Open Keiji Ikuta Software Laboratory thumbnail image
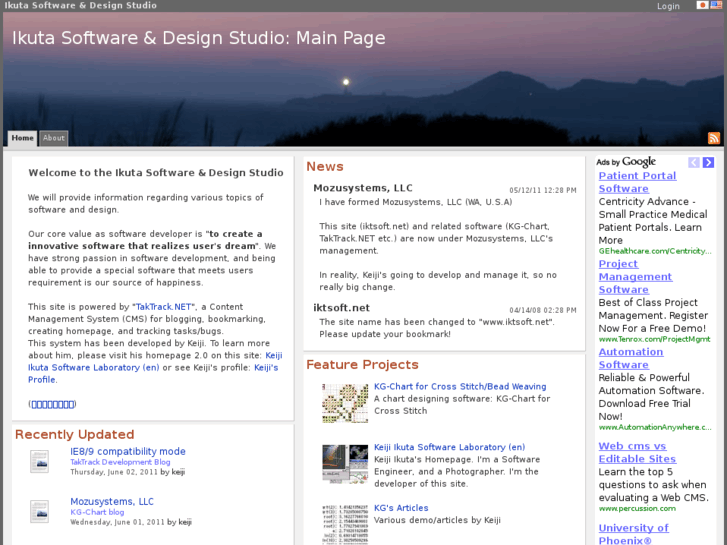The width and height of the screenshot is (727, 545). 344,463
